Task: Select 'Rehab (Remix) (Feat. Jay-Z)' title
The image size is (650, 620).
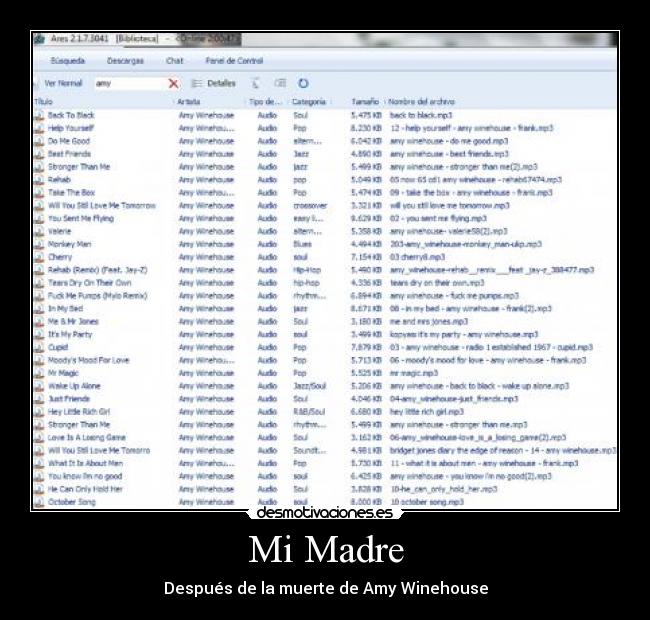Action: 97,270
